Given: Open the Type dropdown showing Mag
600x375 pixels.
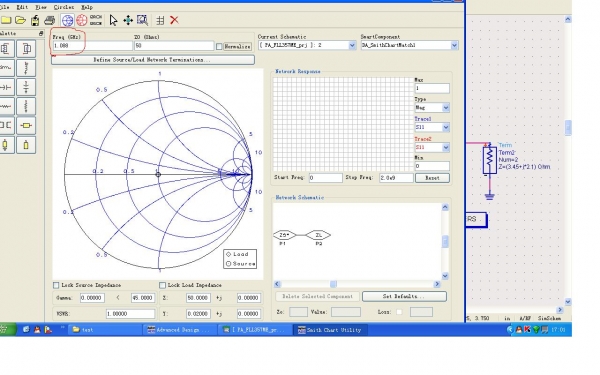Looking at the screenshot, I should 446,108.
